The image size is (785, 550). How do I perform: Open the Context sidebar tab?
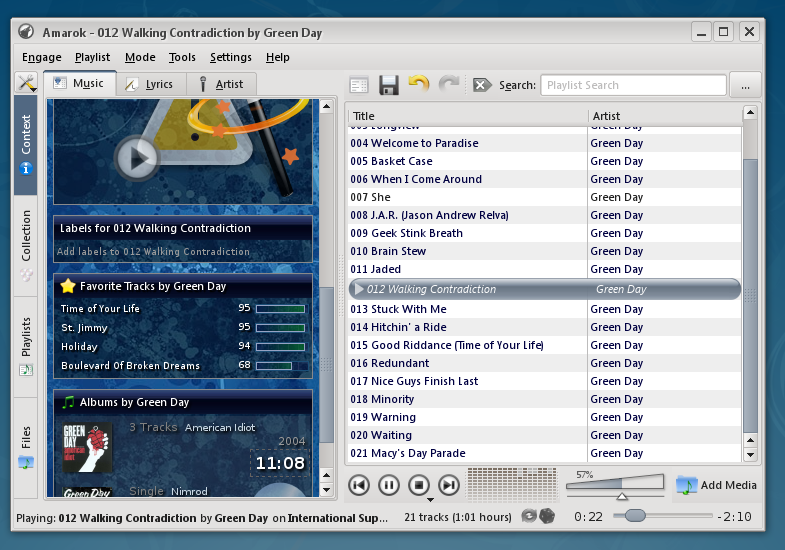26,145
